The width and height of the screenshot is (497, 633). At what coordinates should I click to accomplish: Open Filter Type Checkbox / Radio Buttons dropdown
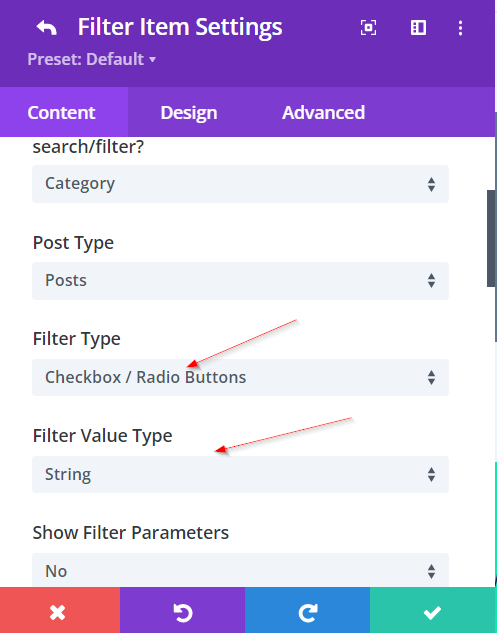(x=240, y=377)
